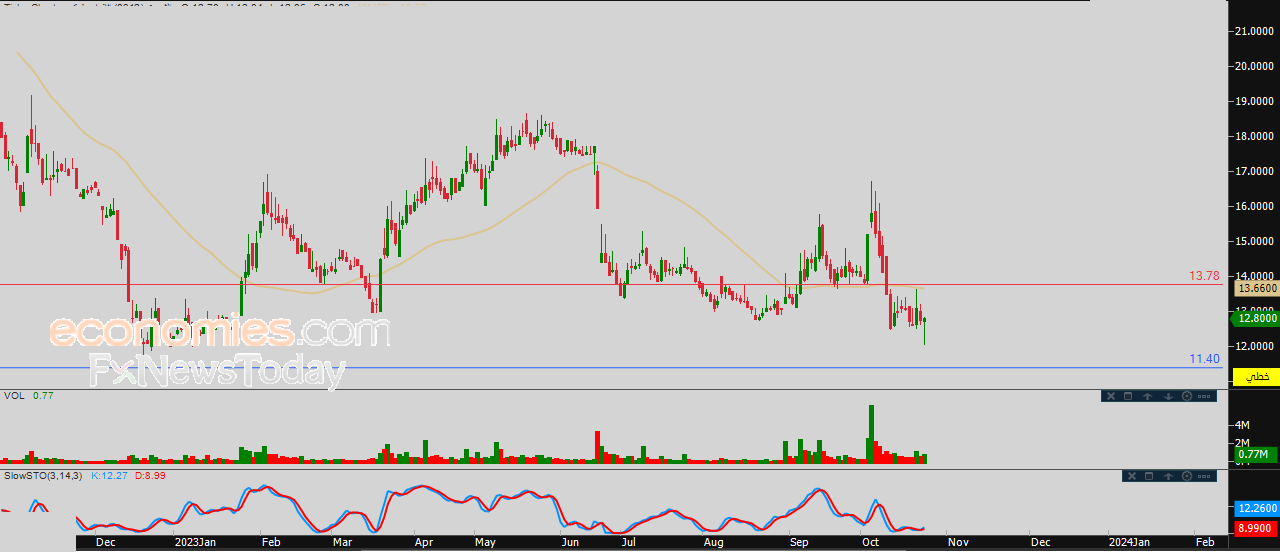Screen dimensions: 1280x552
Task: Click the blue 12.2600 stochastic K tag
Action: [x=1257, y=508]
